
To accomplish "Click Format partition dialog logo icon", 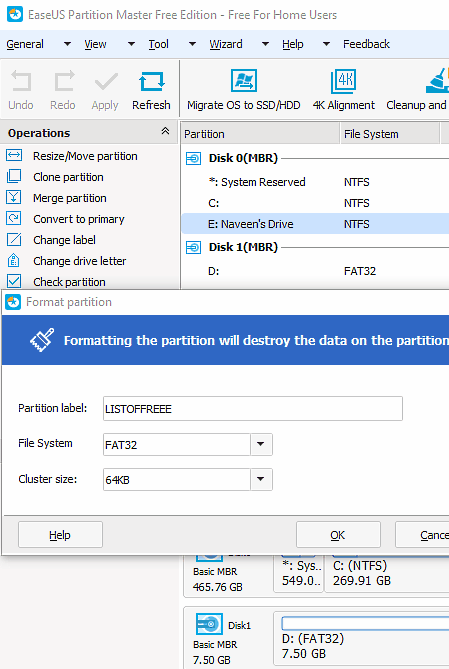I will pyautogui.click(x=13, y=302).
